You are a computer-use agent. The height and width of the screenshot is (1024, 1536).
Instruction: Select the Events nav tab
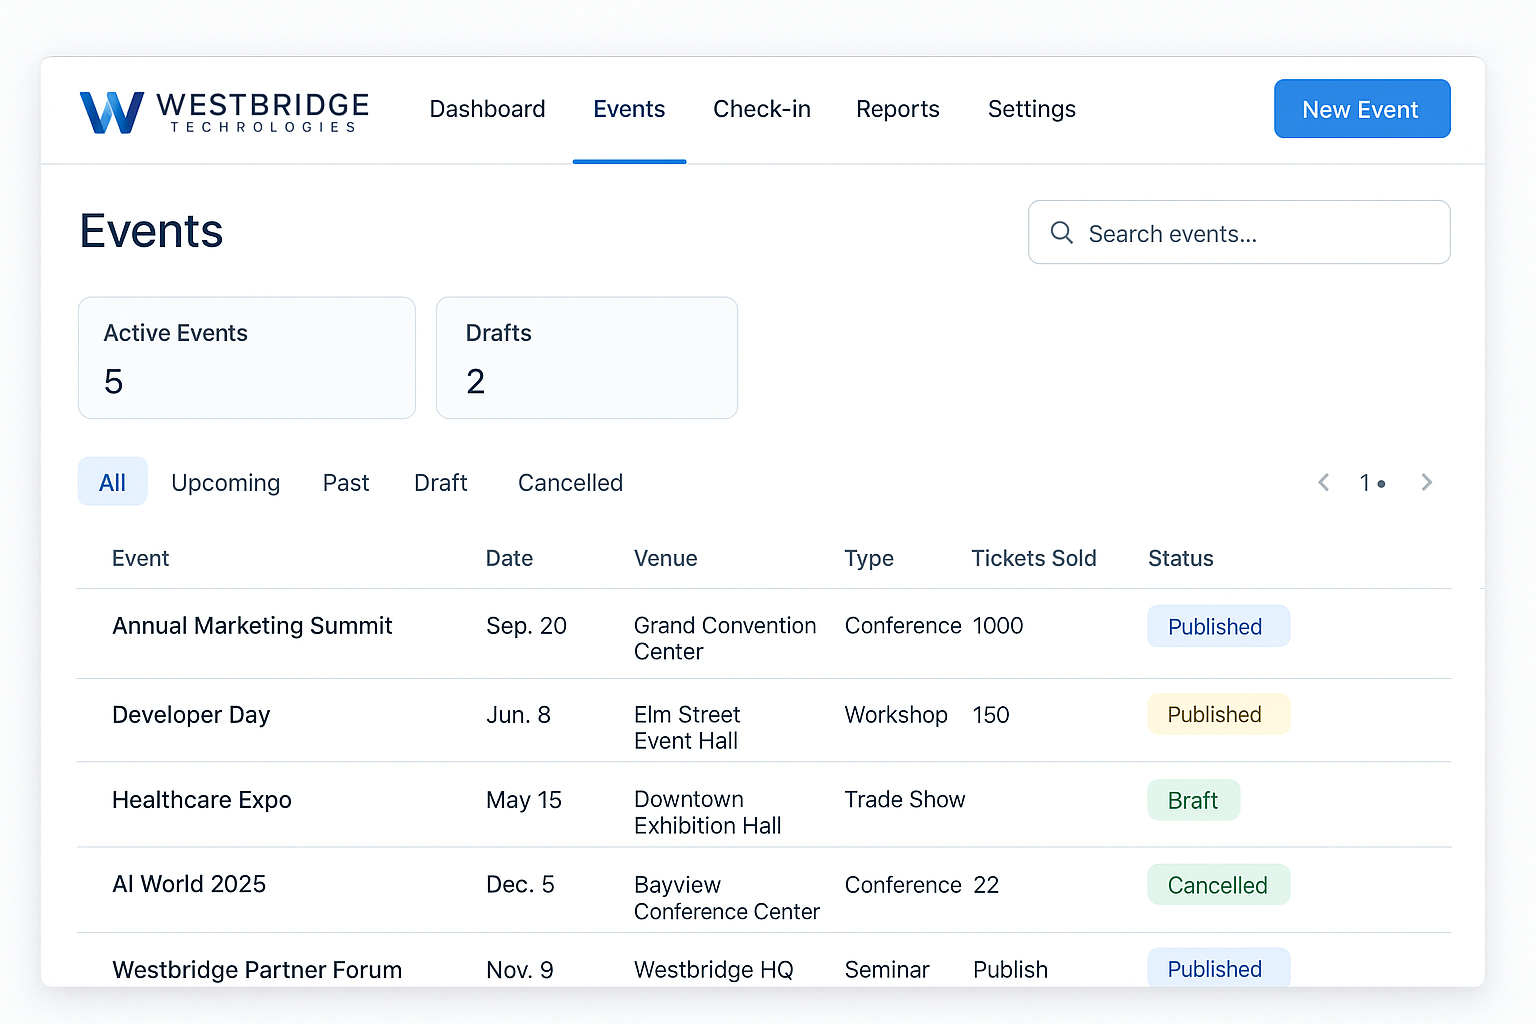(x=629, y=109)
